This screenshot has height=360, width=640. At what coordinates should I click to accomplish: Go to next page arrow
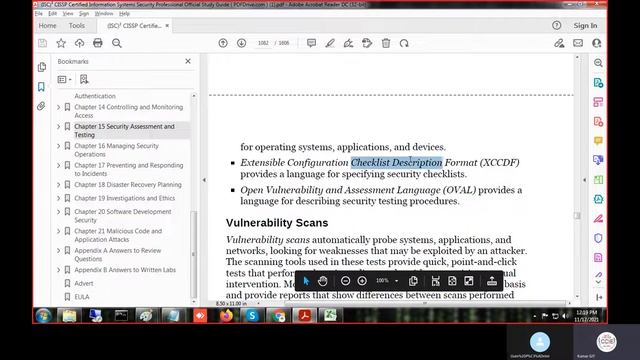(x=242, y=43)
